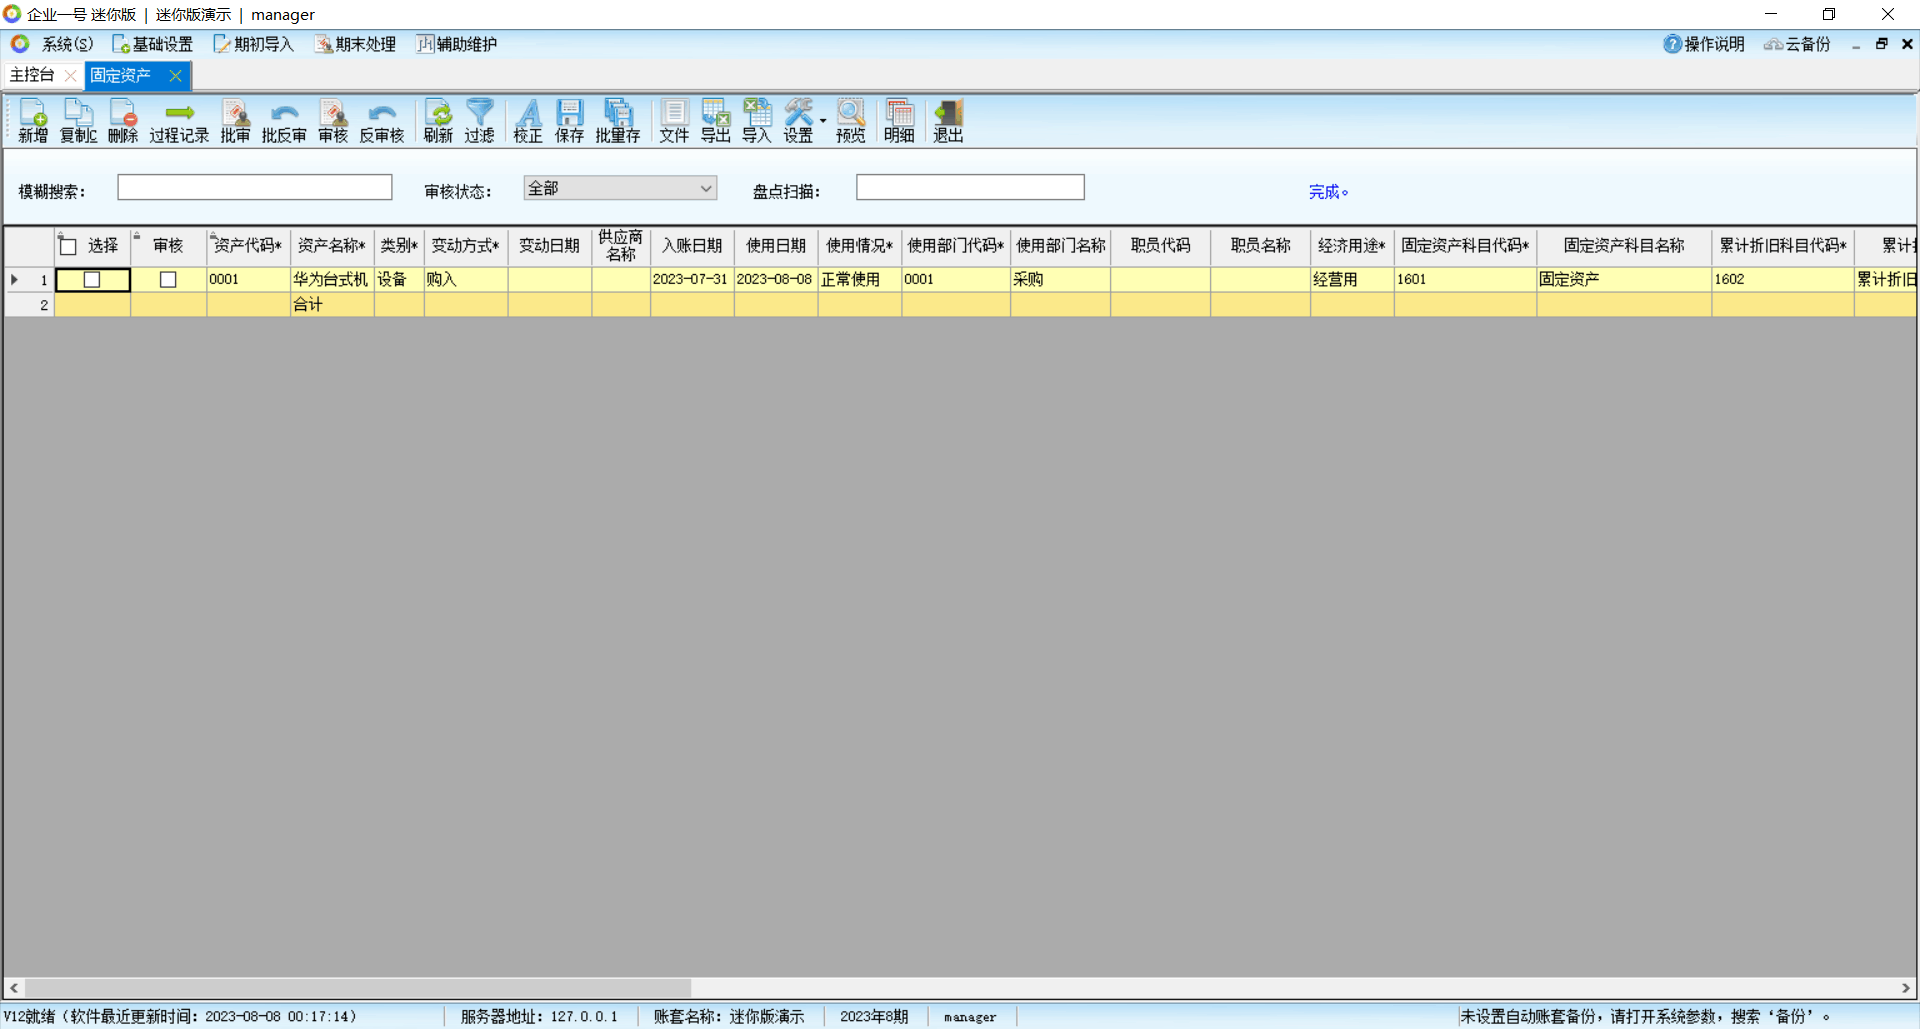Image resolution: width=1920 pixels, height=1029 pixels.
Task: Click the 预览 (Preview) magnifier icon
Action: [x=850, y=121]
